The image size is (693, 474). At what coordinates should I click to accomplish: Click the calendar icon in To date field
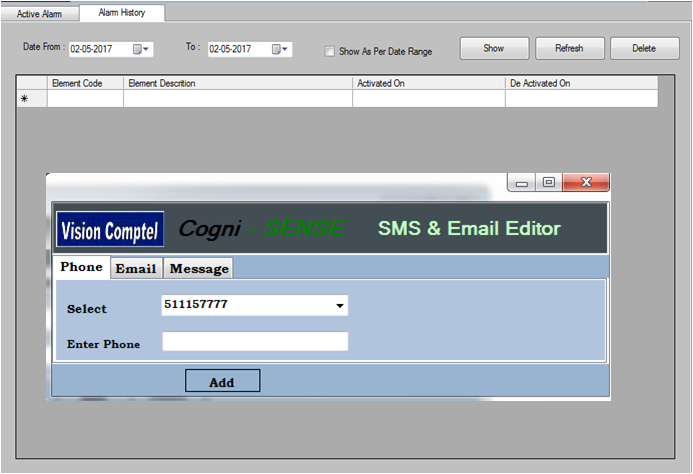[275, 49]
